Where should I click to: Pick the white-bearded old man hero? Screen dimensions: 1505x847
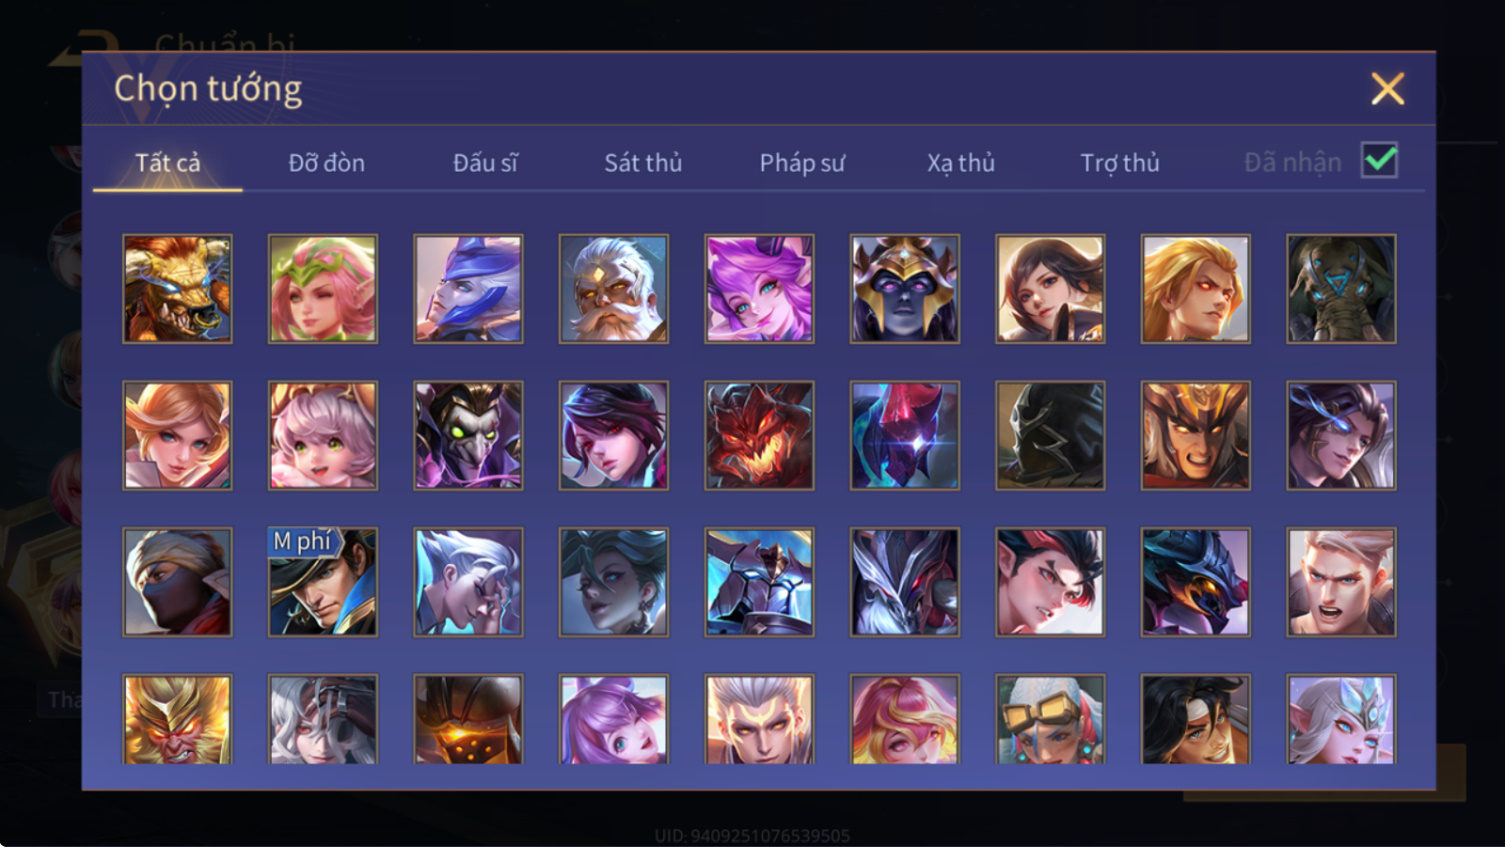click(x=614, y=289)
